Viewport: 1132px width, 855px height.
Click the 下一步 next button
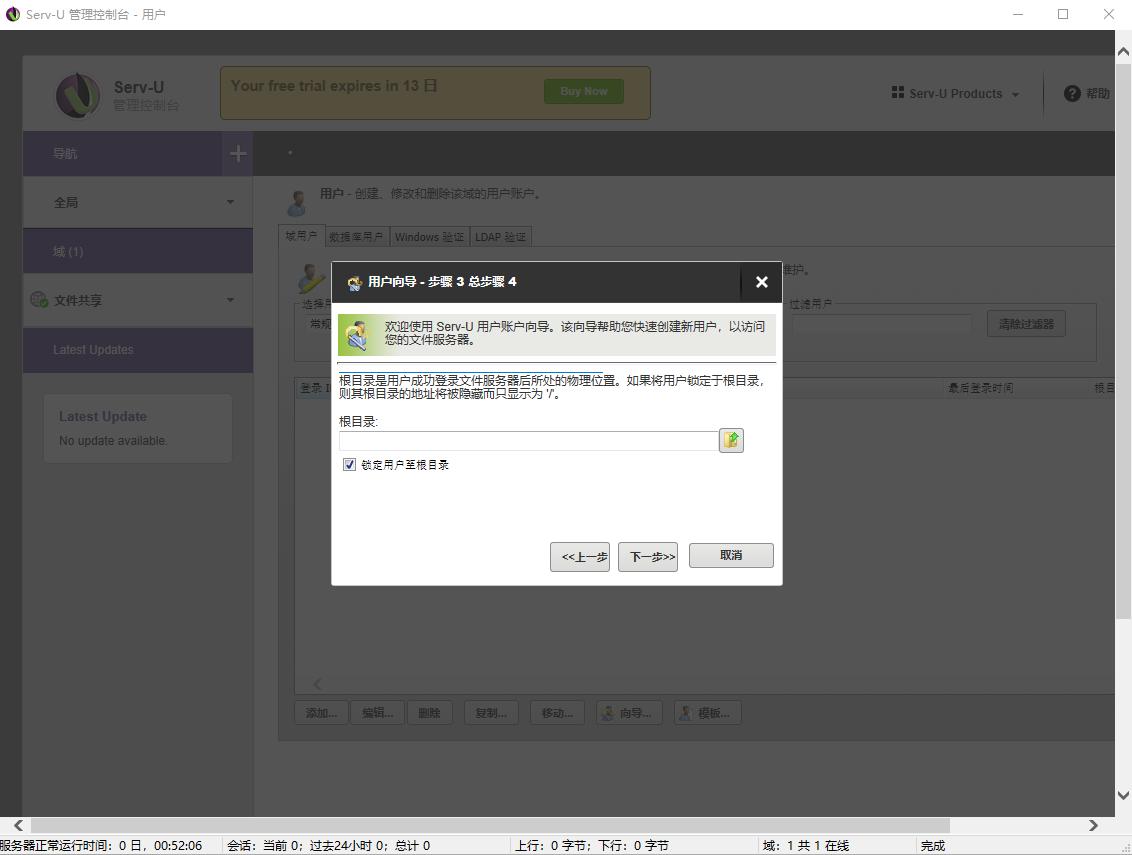pos(647,557)
